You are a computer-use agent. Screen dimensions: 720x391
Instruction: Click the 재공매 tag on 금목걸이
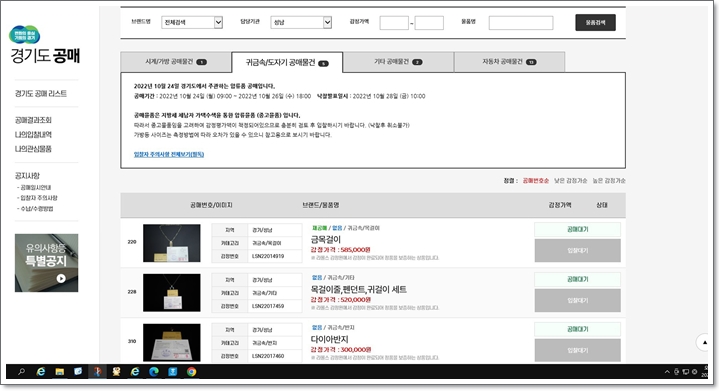pos(319,228)
